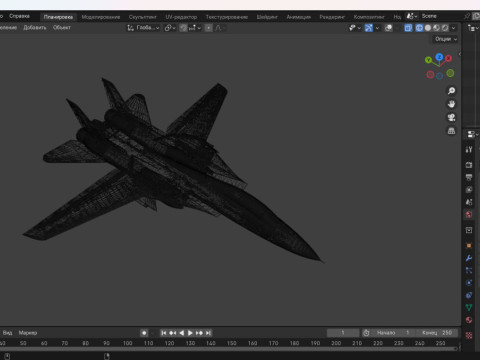Toggle auto keying record button
The height and width of the screenshot is (360, 480).
click(x=144, y=333)
